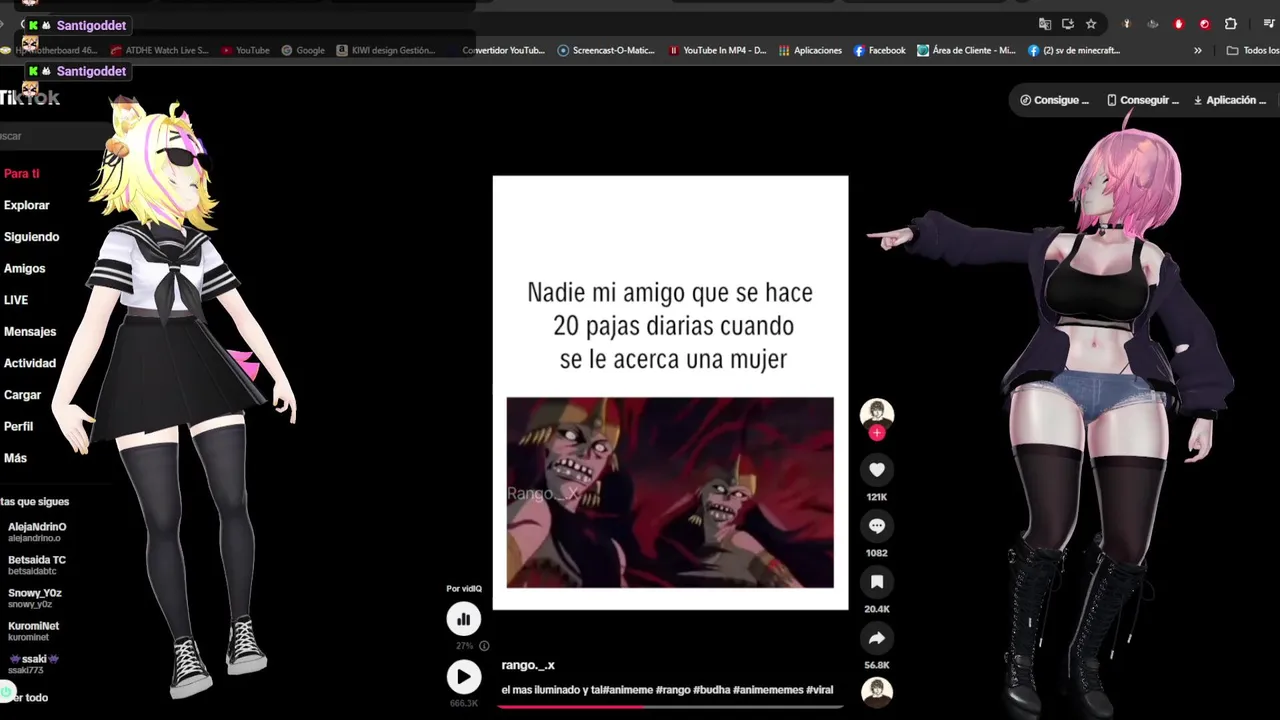Seek along the video progress bar

[670, 706]
